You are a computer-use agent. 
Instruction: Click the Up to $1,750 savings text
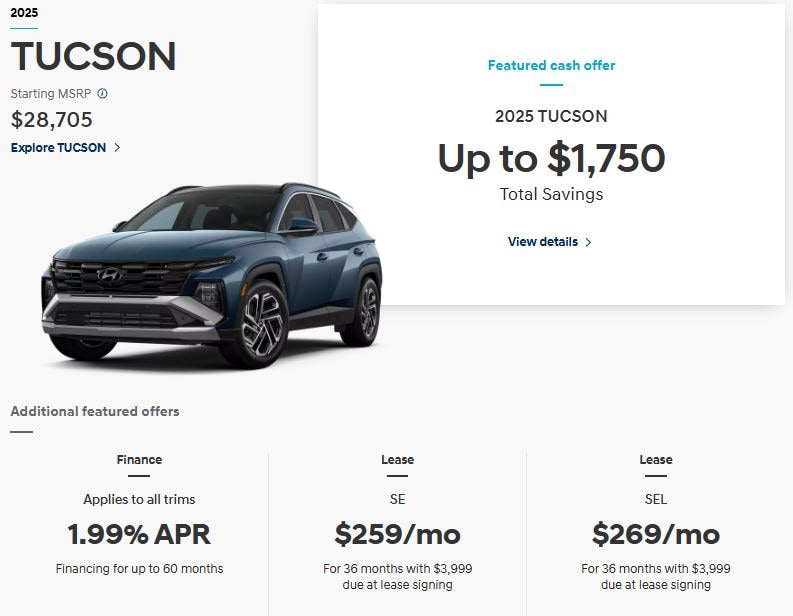pos(551,158)
